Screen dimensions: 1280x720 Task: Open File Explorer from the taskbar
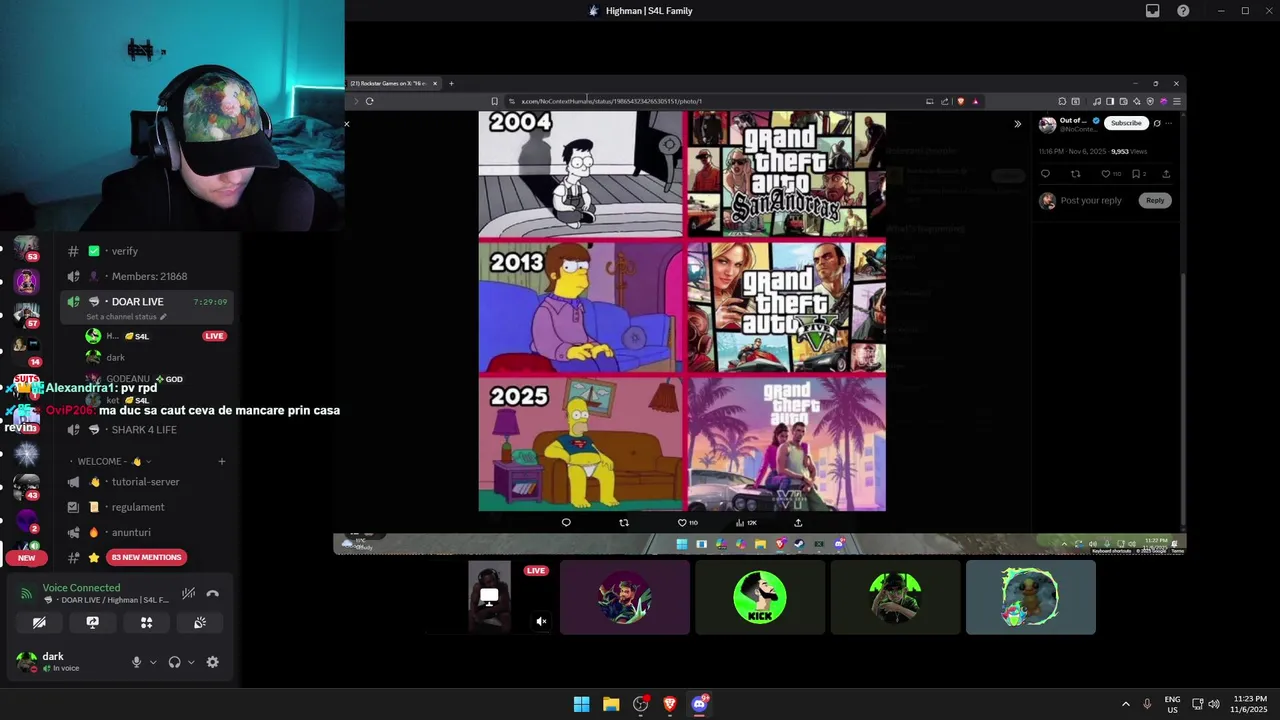pyautogui.click(x=611, y=704)
